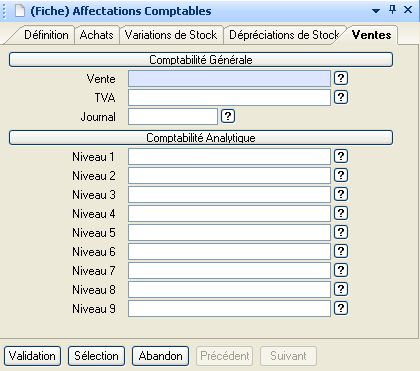420x371 pixels.
Task: Open the Journal lookup question mark
Action: point(228,116)
